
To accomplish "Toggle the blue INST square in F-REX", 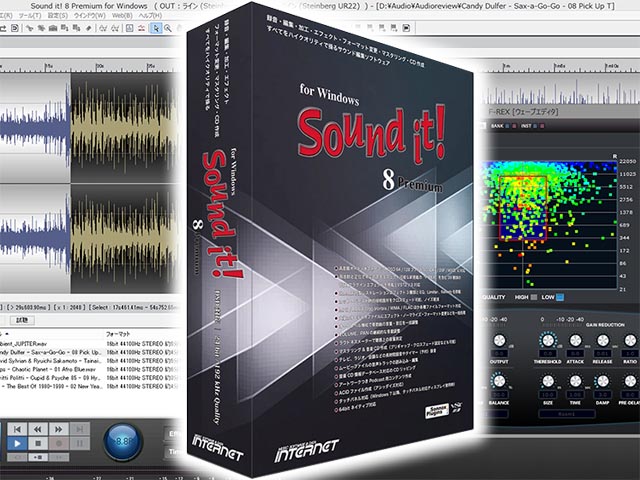I will click(x=535, y=126).
